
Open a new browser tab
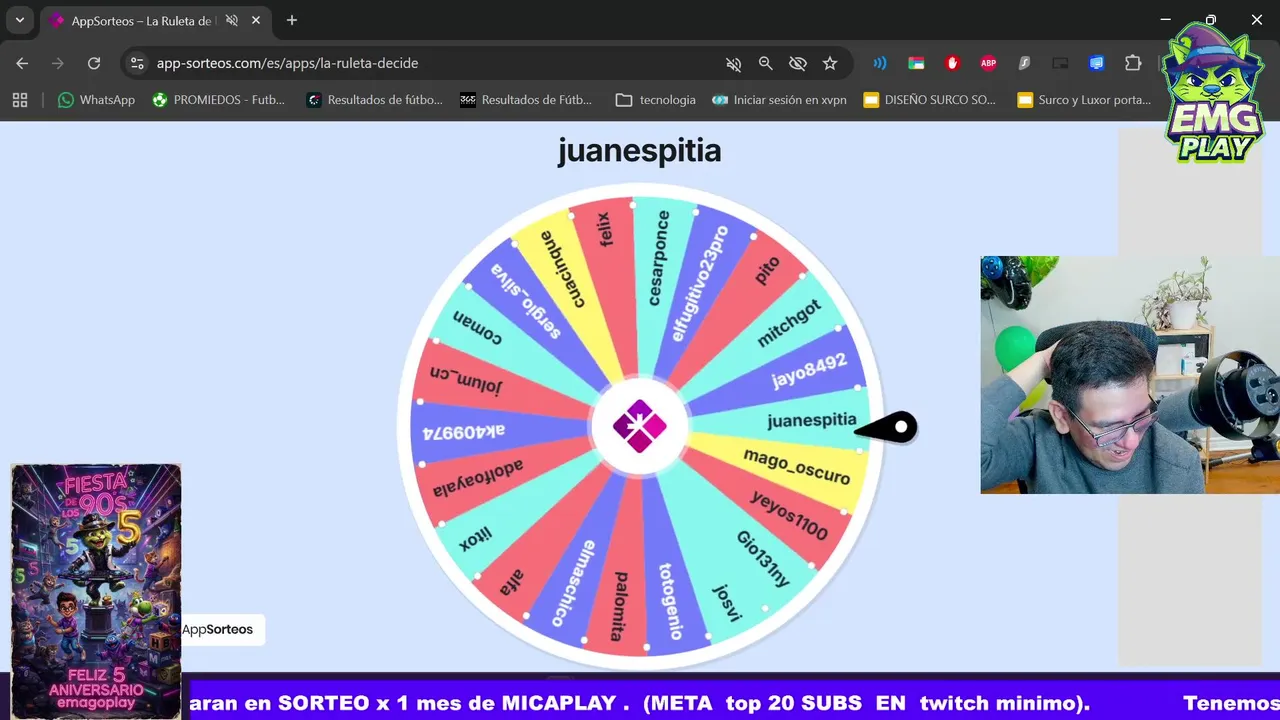click(292, 21)
